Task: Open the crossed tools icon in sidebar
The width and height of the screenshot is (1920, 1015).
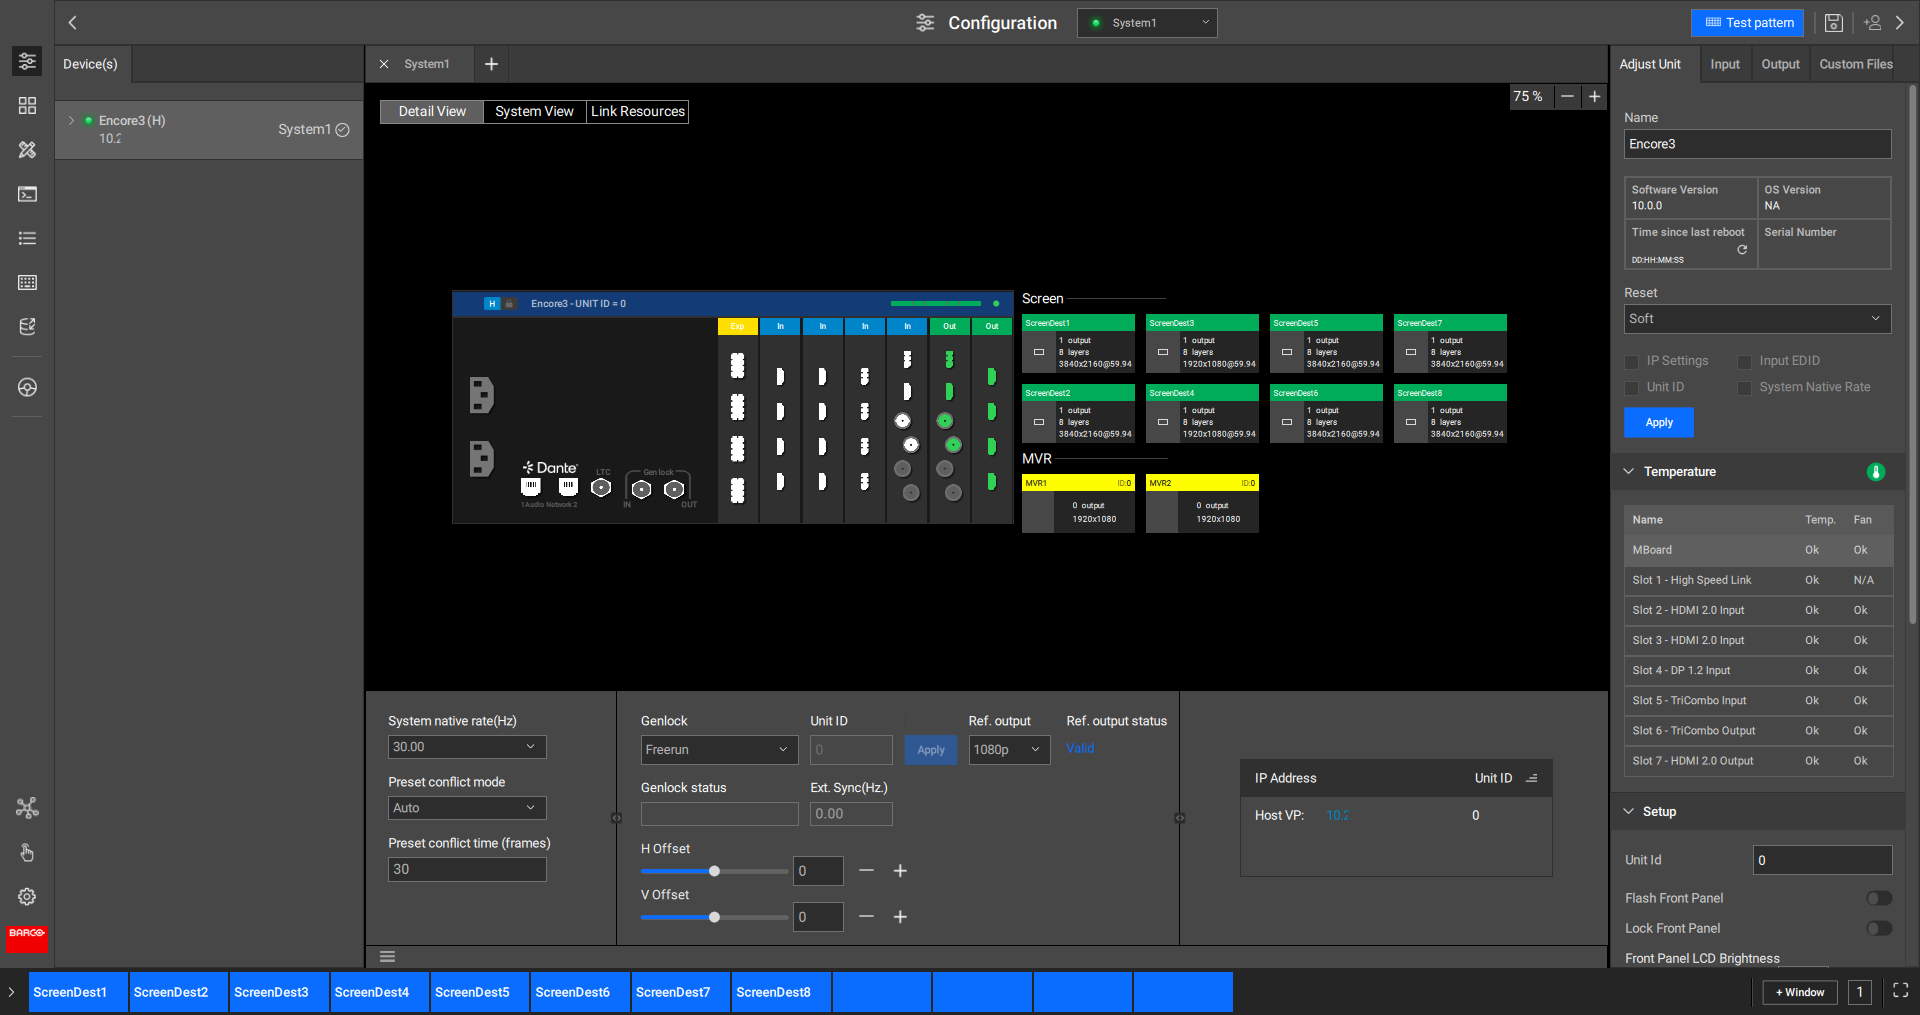Action: click(x=27, y=149)
